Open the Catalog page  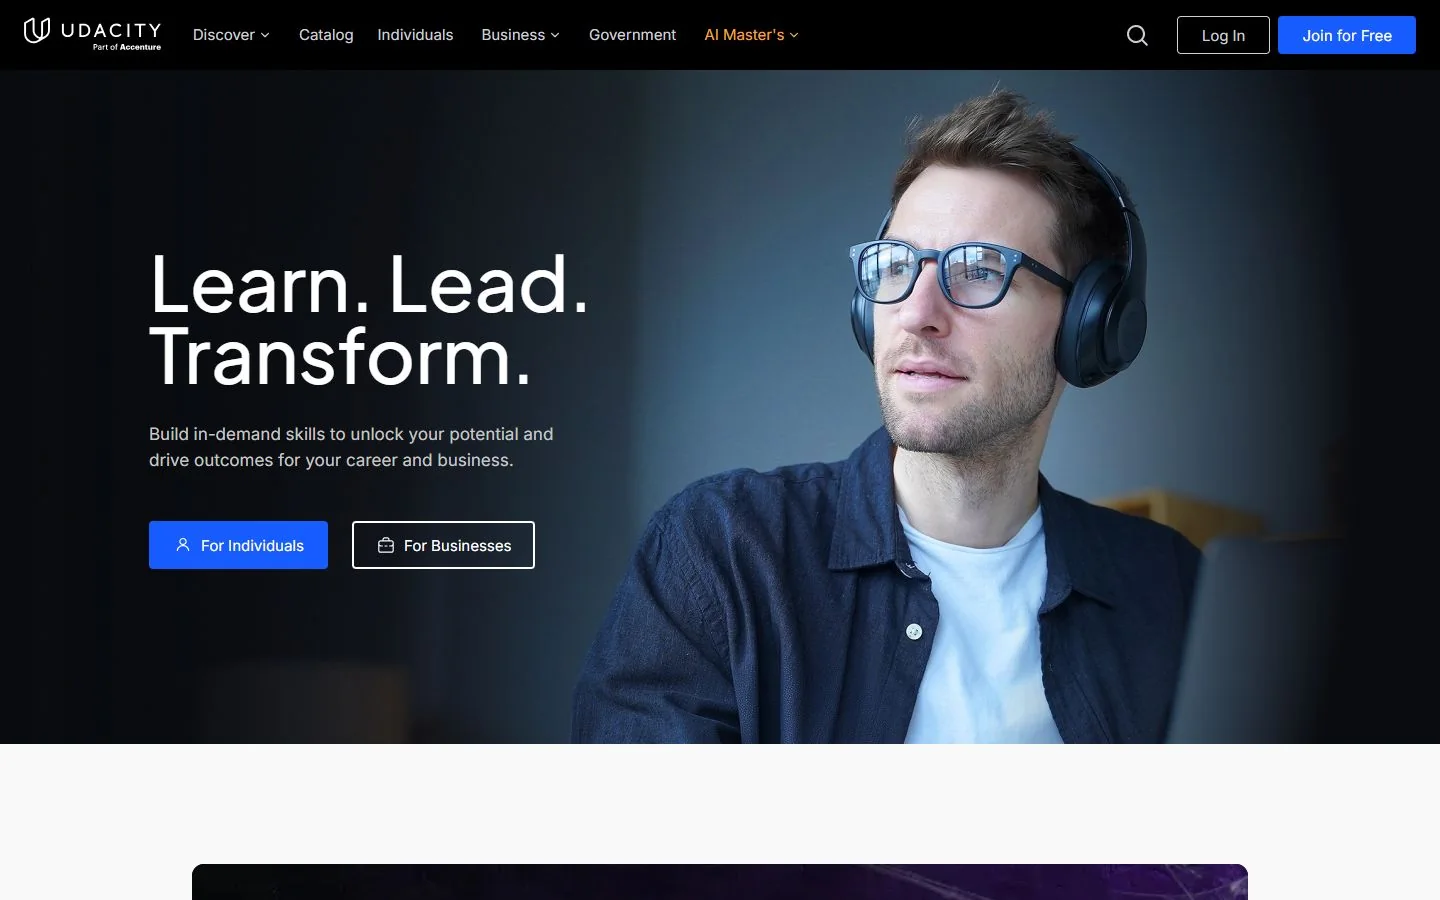tap(326, 35)
